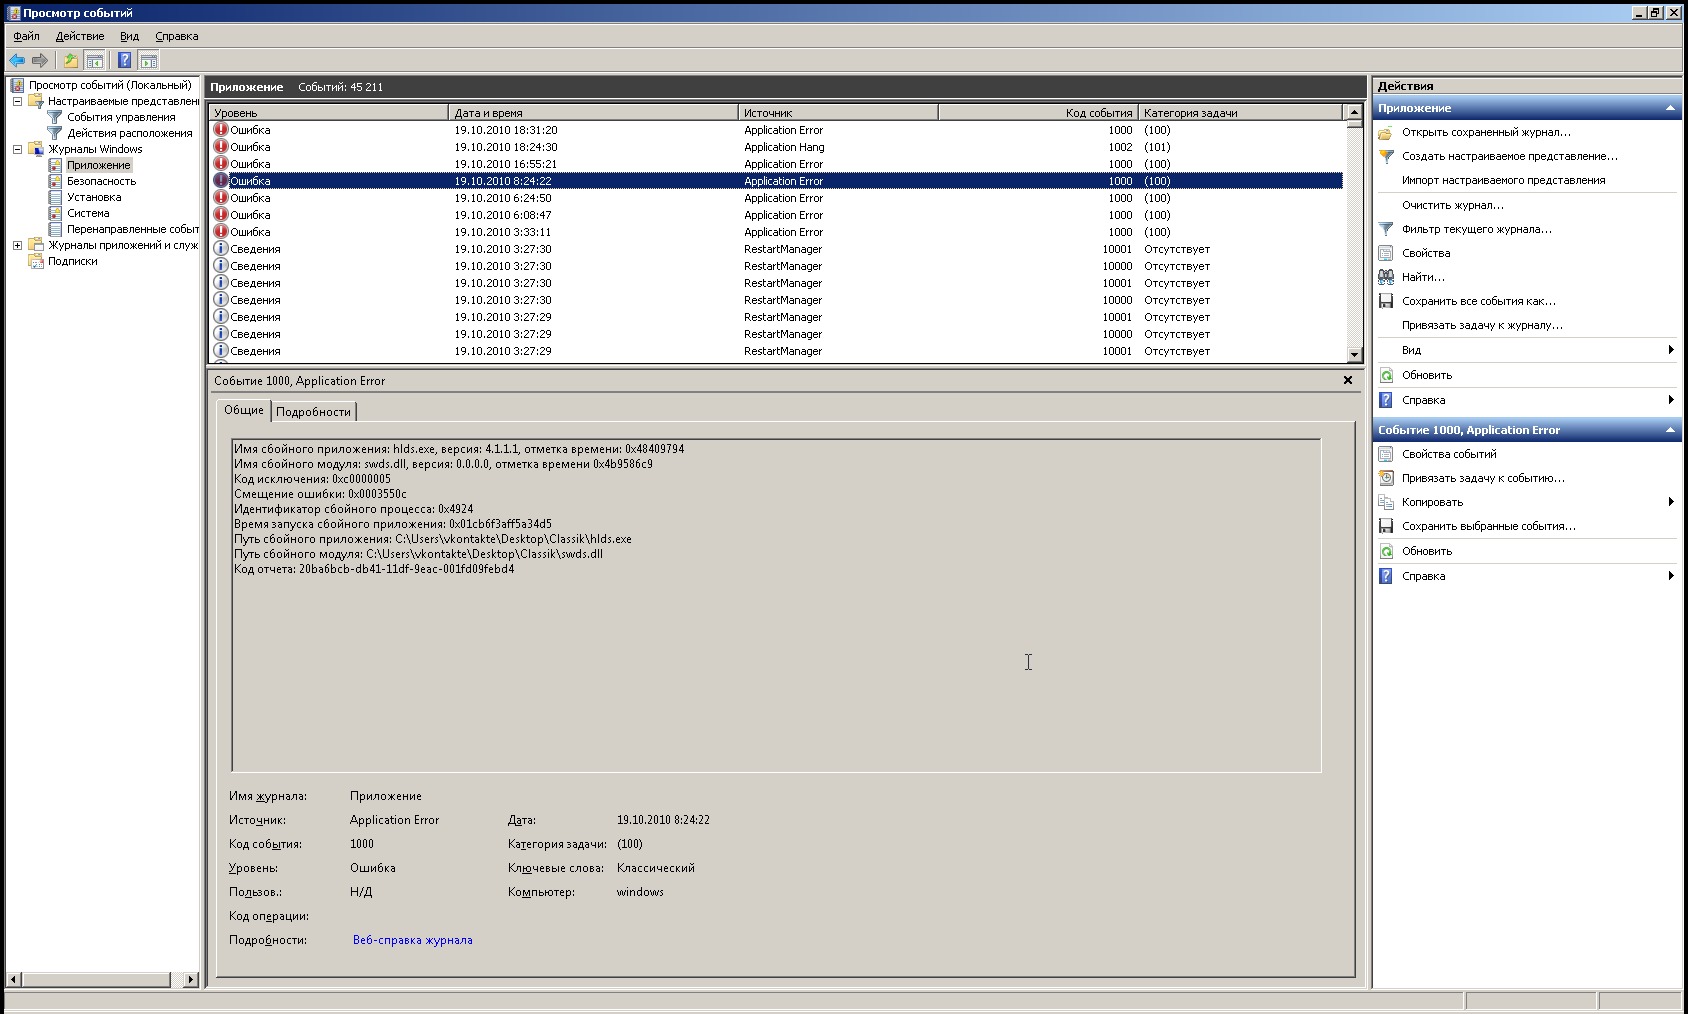Switch to the Общие tab
This screenshot has height=1014, width=1688.
(x=244, y=410)
